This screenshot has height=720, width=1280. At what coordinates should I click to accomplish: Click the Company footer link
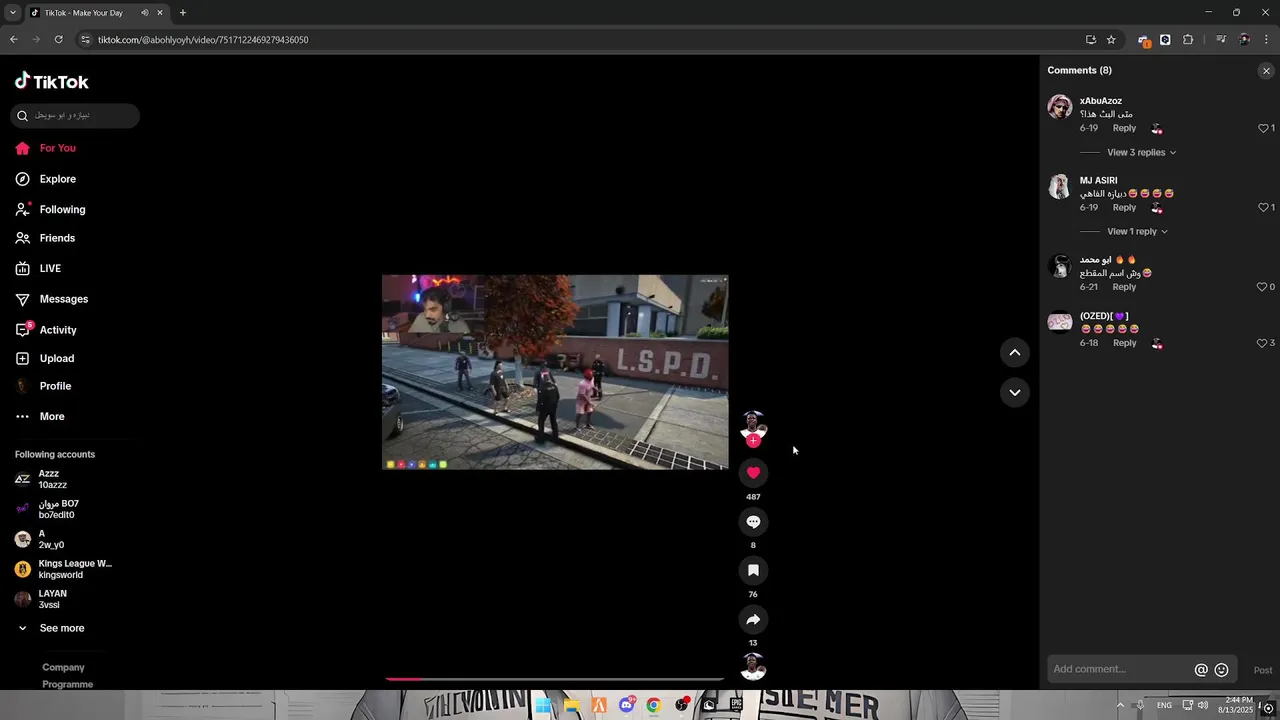pyautogui.click(x=63, y=668)
